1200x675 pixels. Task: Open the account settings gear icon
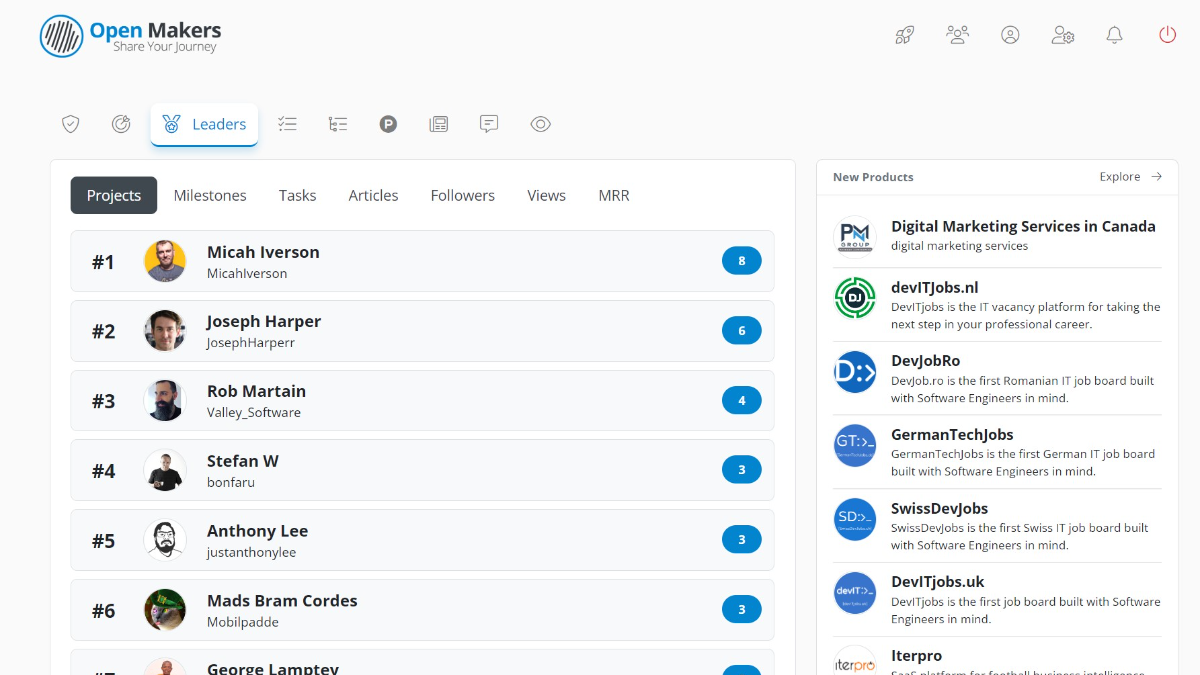[x=1062, y=35]
